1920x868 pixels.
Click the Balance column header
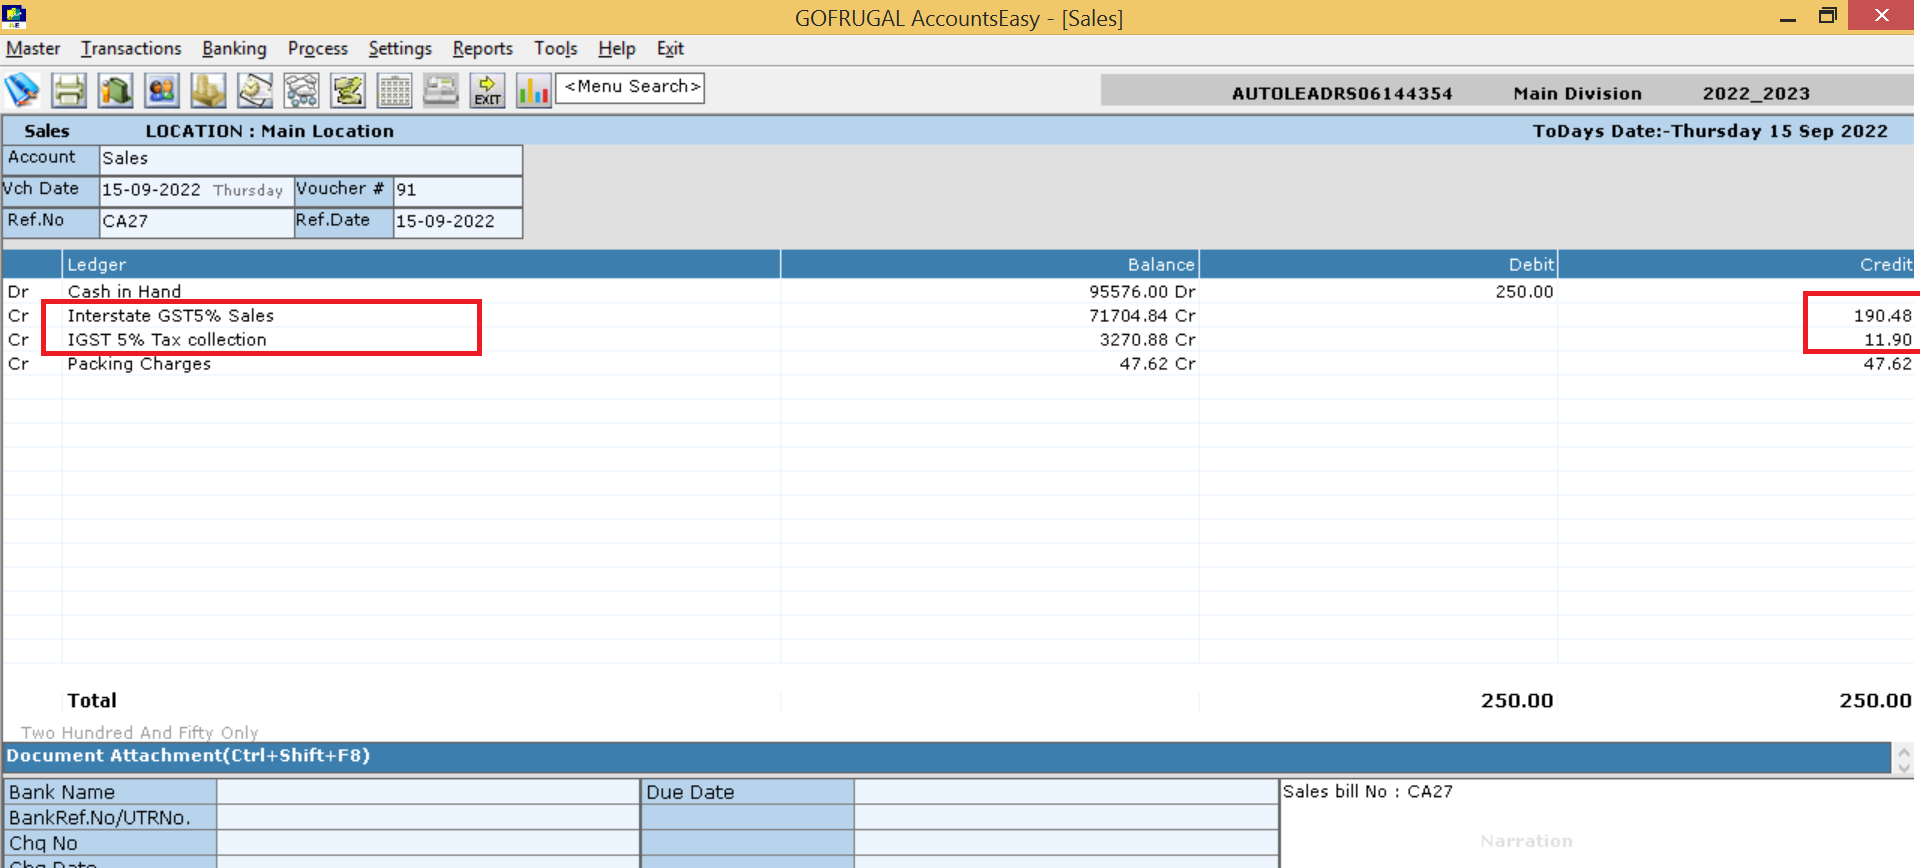[x=990, y=265]
